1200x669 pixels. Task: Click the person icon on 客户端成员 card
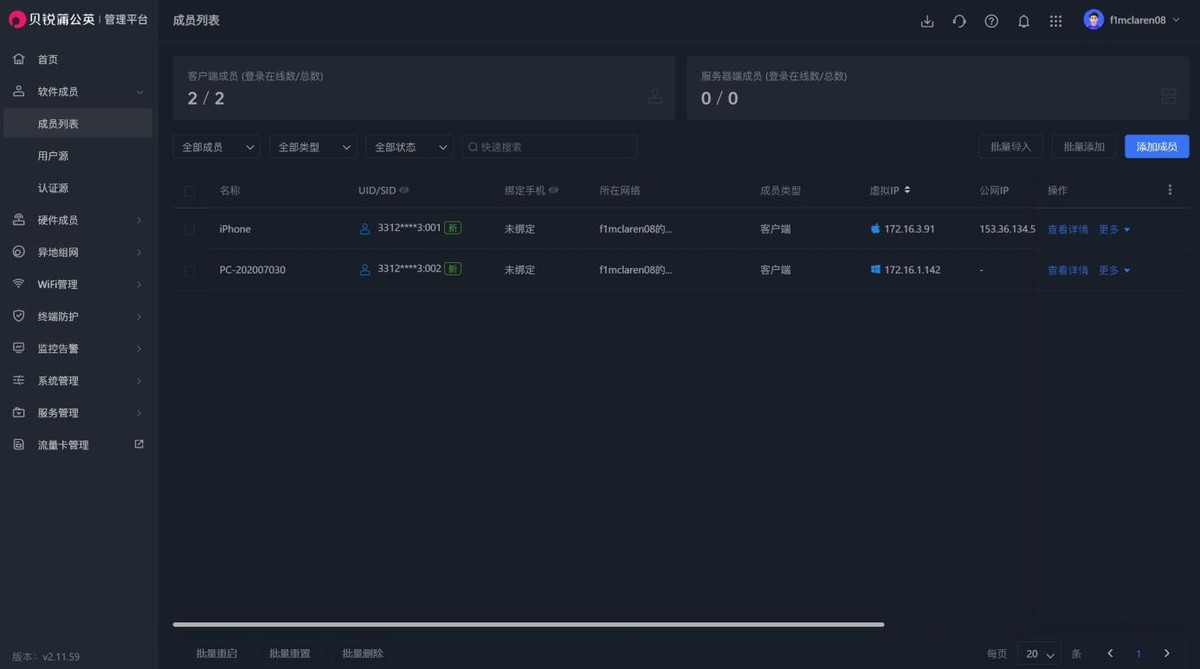tap(655, 96)
